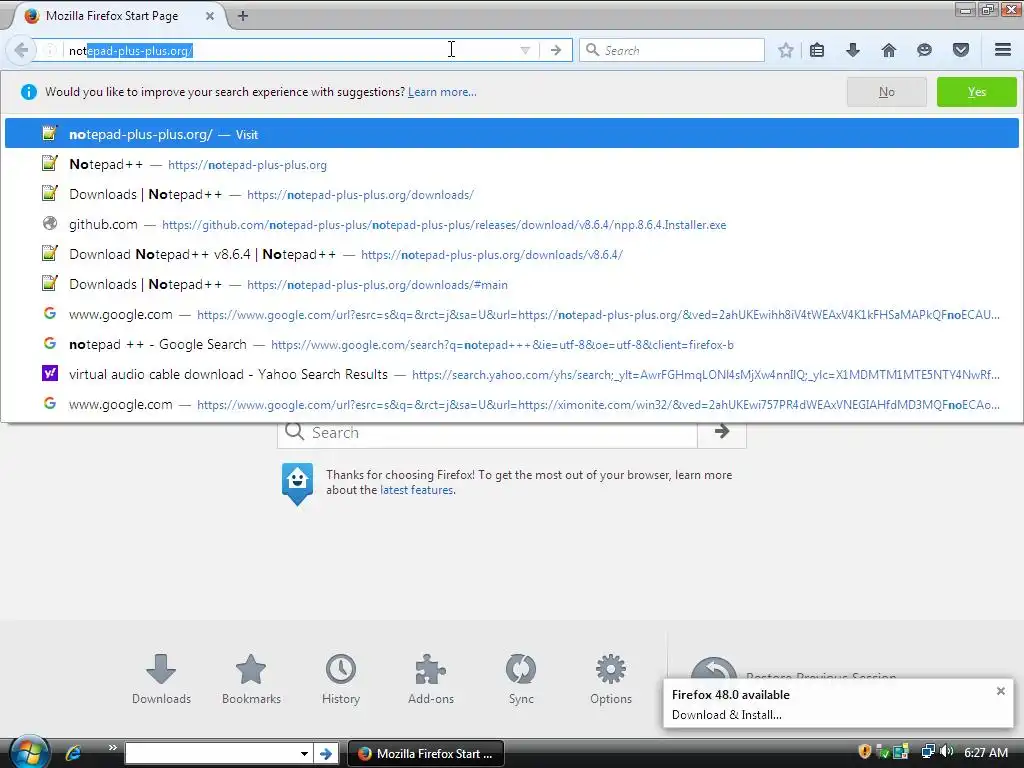
Task: Click the network tray icon
Action: click(927, 752)
